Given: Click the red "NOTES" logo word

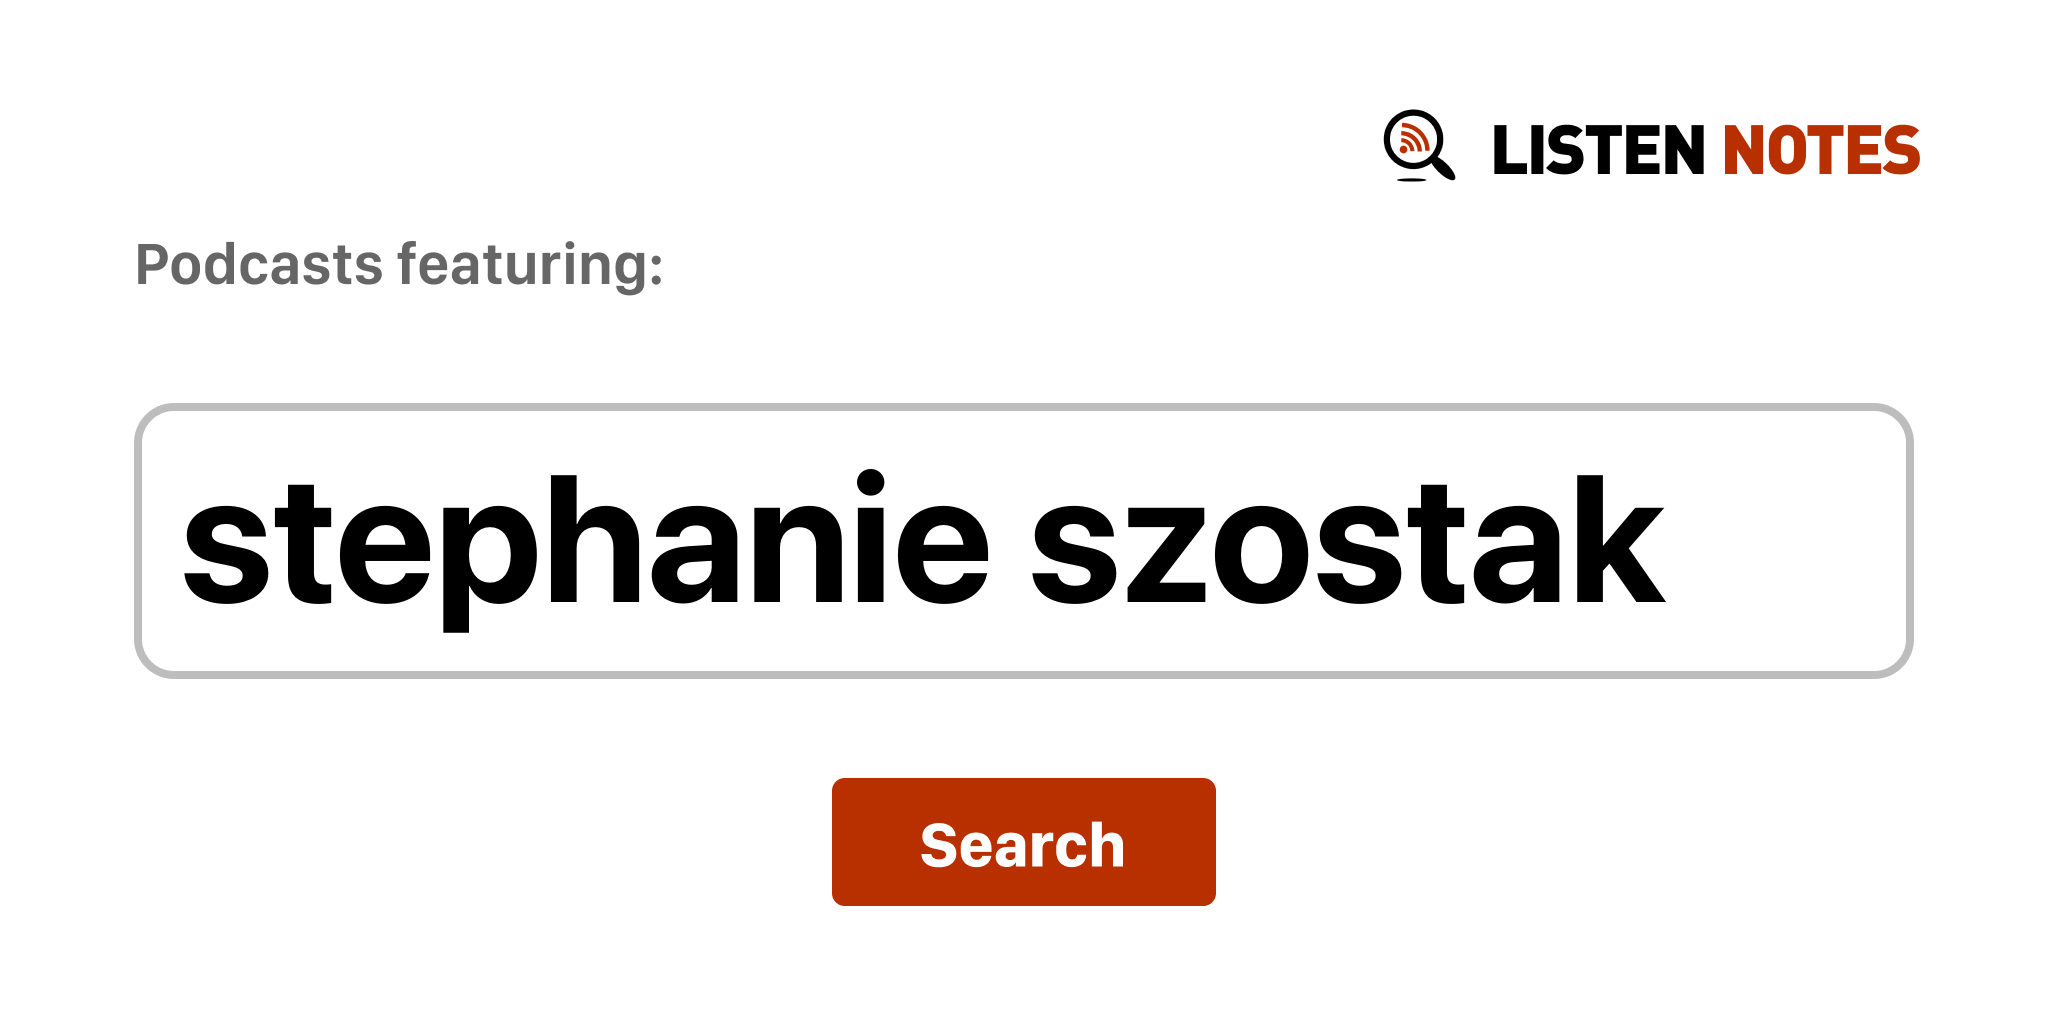Looking at the screenshot, I should coord(1821,151).
